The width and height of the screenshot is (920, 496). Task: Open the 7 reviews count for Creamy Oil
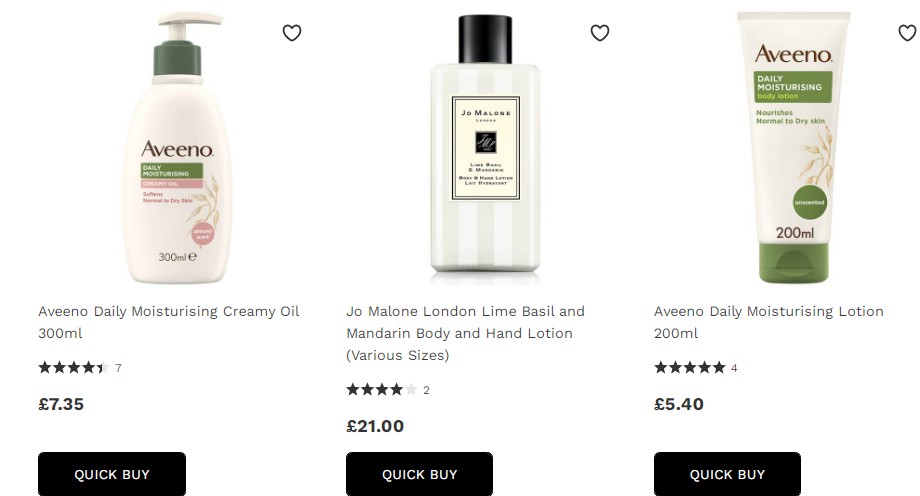(x=118, y=368)
